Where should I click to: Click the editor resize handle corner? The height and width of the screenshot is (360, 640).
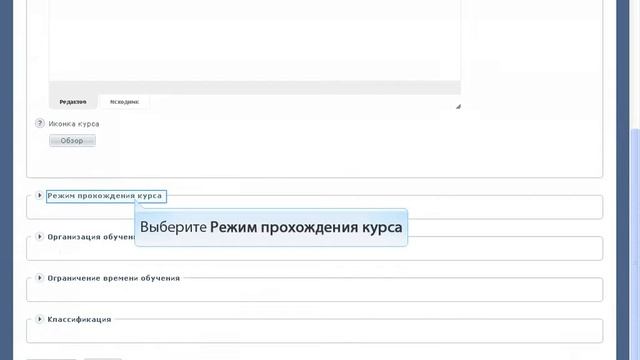458,106
